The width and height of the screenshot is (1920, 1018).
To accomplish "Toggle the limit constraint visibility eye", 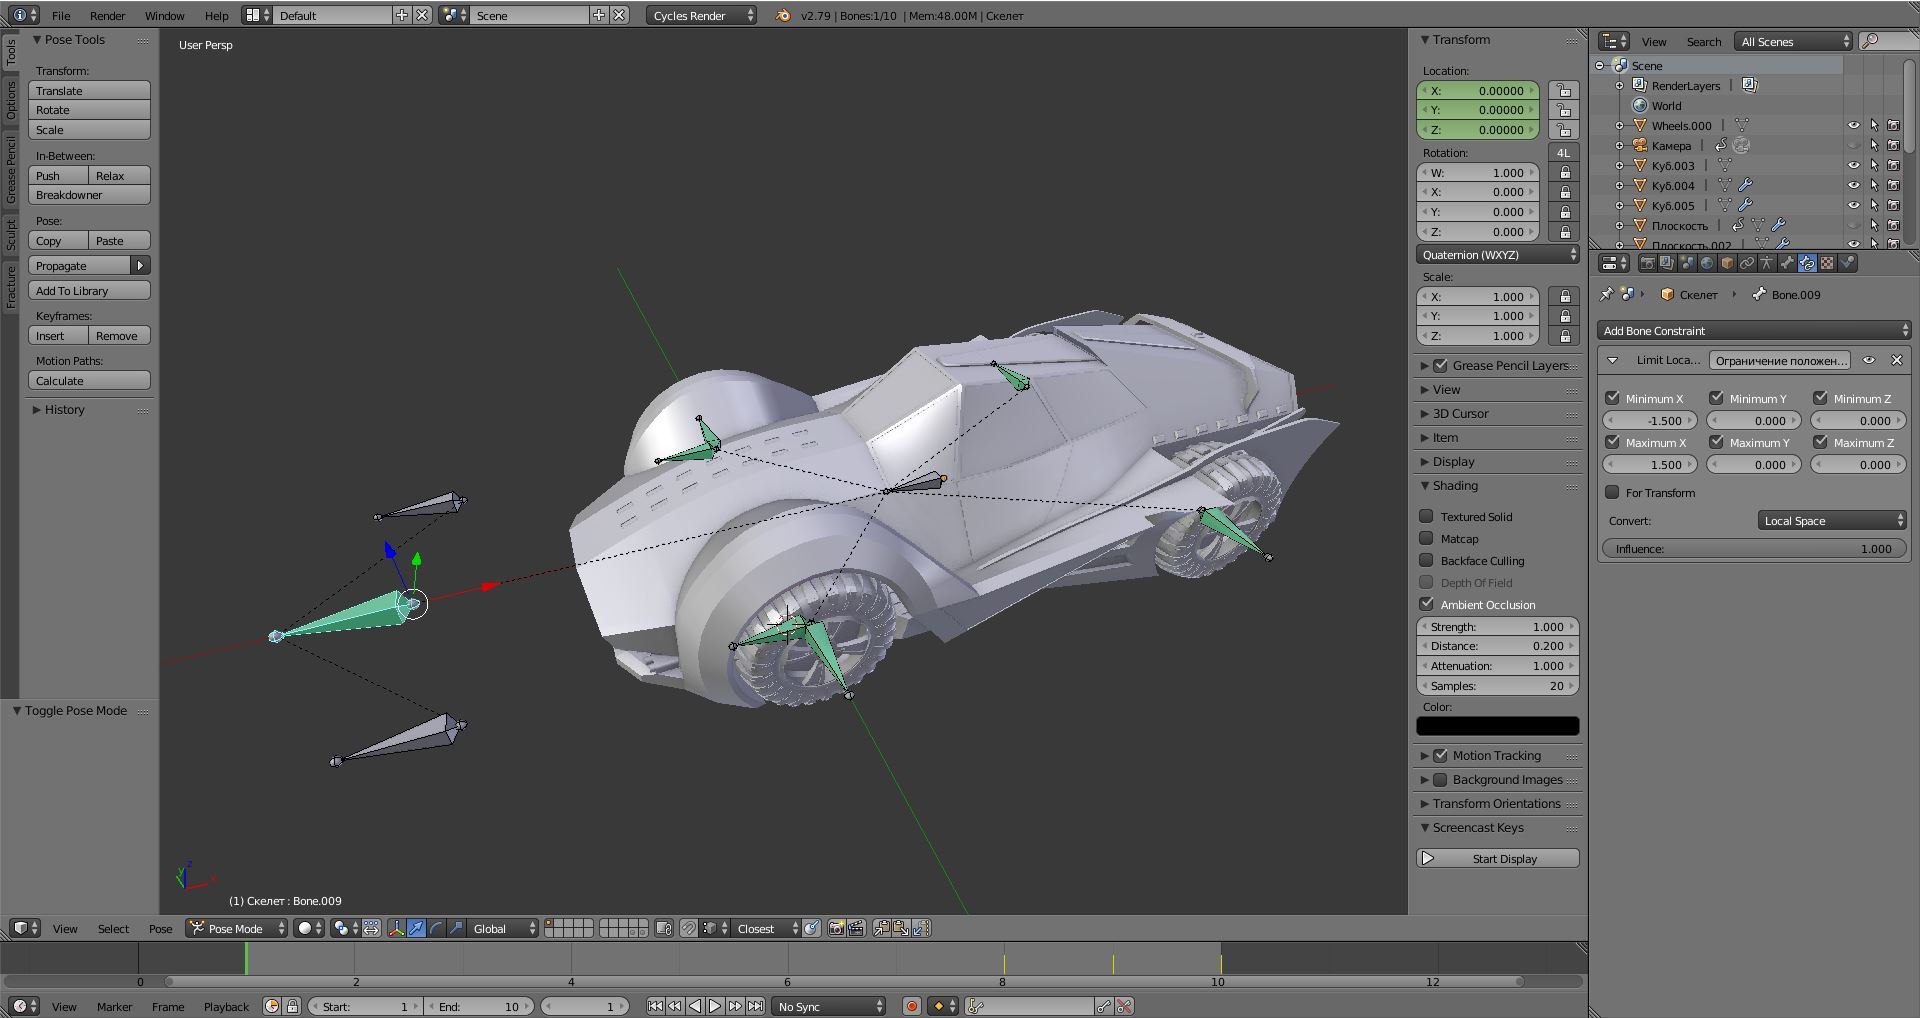I will point(1869,360).
